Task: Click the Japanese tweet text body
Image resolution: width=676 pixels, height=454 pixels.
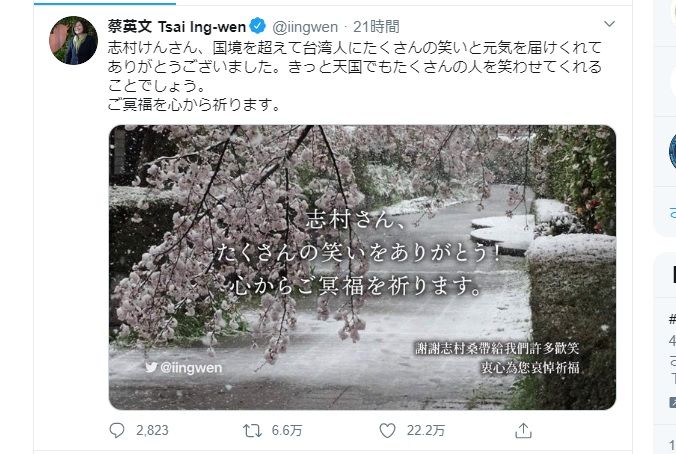Action: coord(354,76)
